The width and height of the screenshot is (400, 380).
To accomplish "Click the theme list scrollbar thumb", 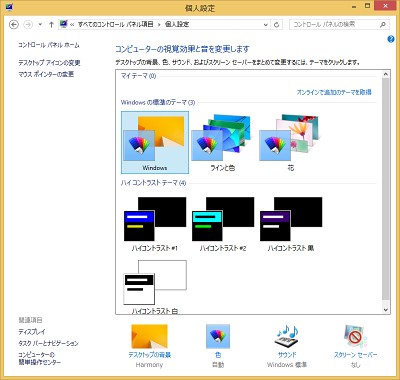I will coord(386,189).
